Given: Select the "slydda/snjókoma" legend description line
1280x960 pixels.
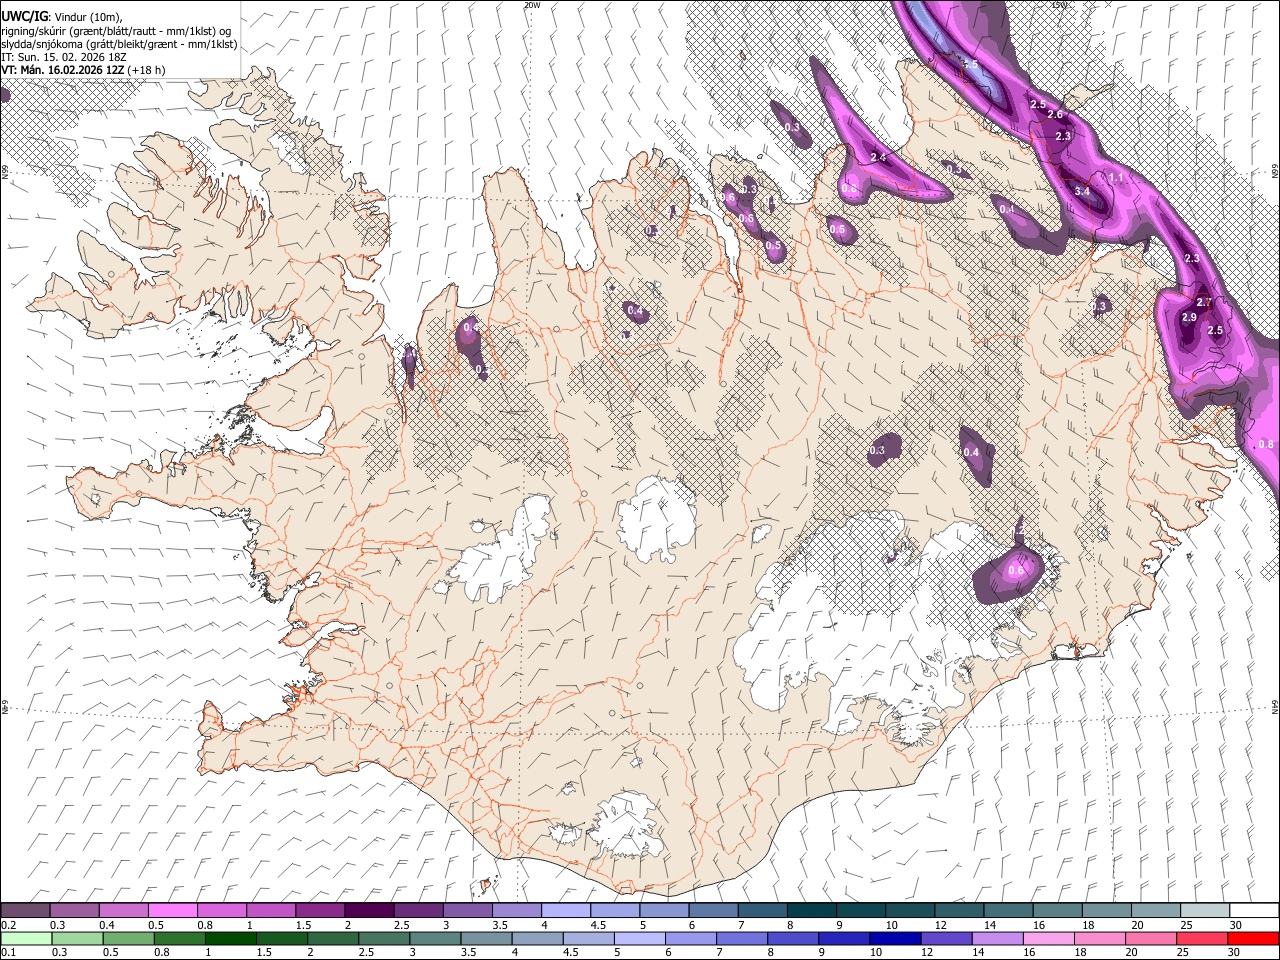Looking at the screenshot, I should (119, 44).
